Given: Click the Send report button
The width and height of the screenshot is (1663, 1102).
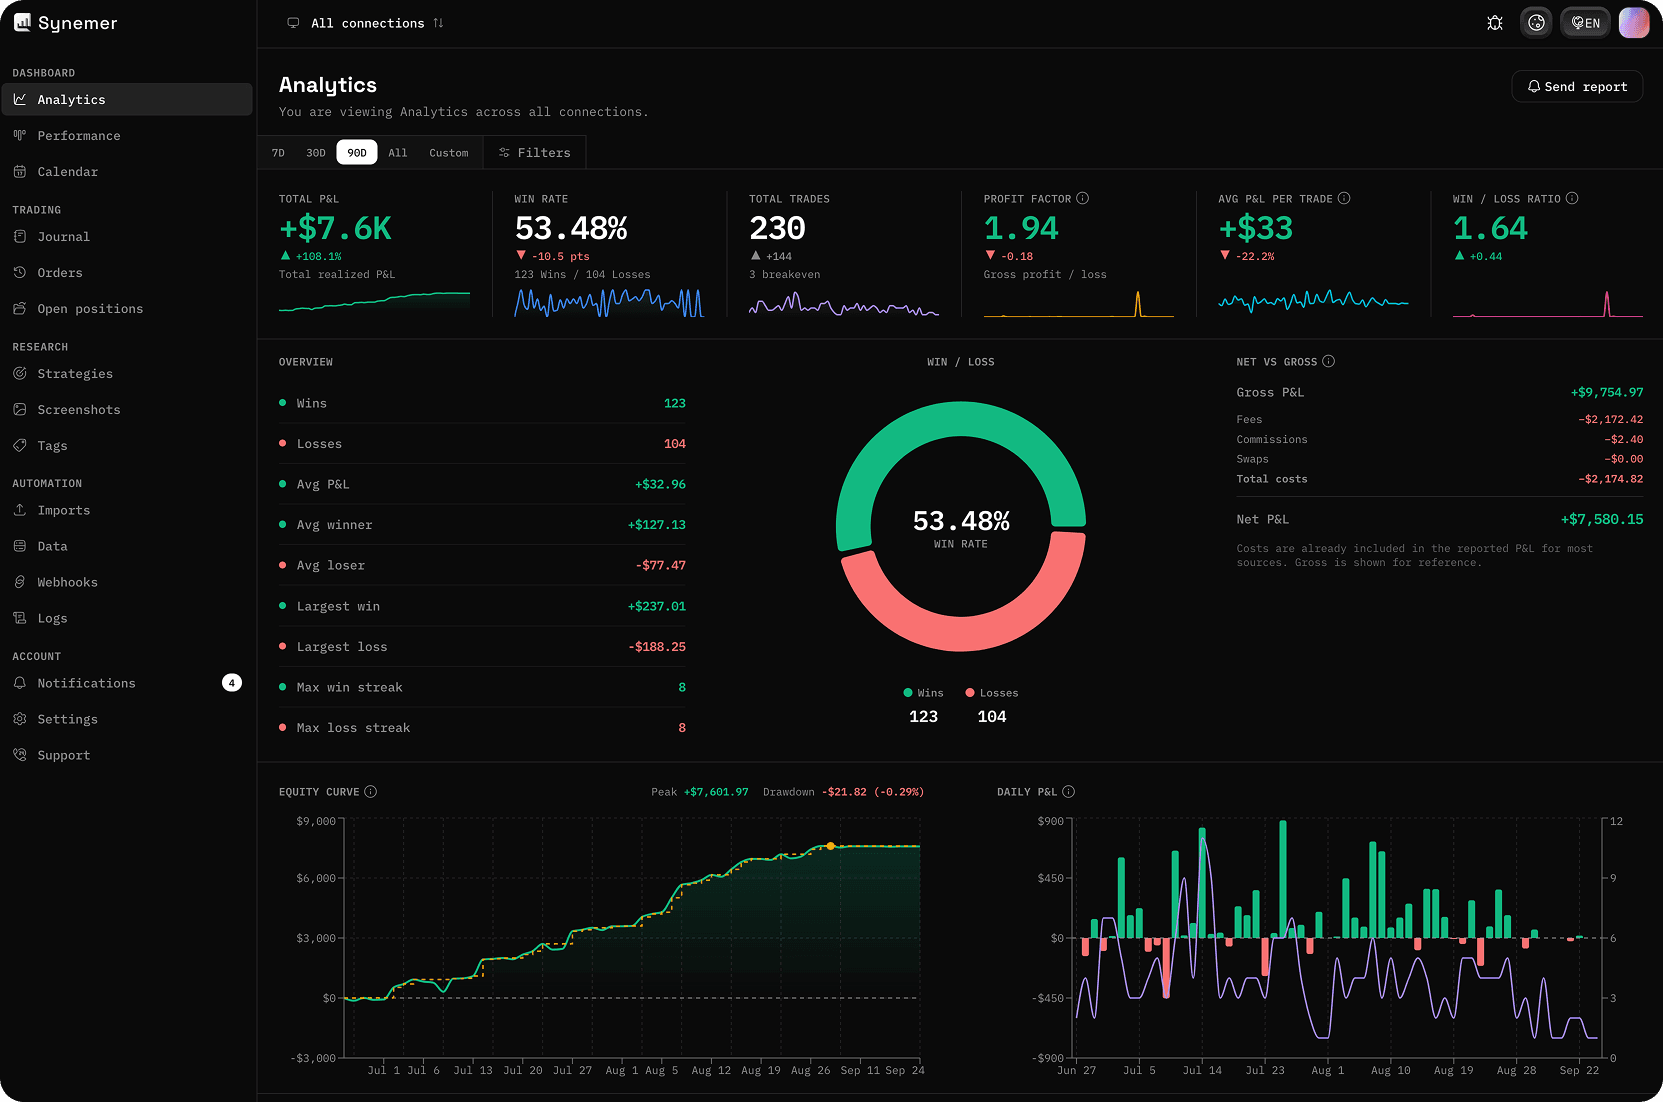Looking at the screenshot, I should [1577, 87].
